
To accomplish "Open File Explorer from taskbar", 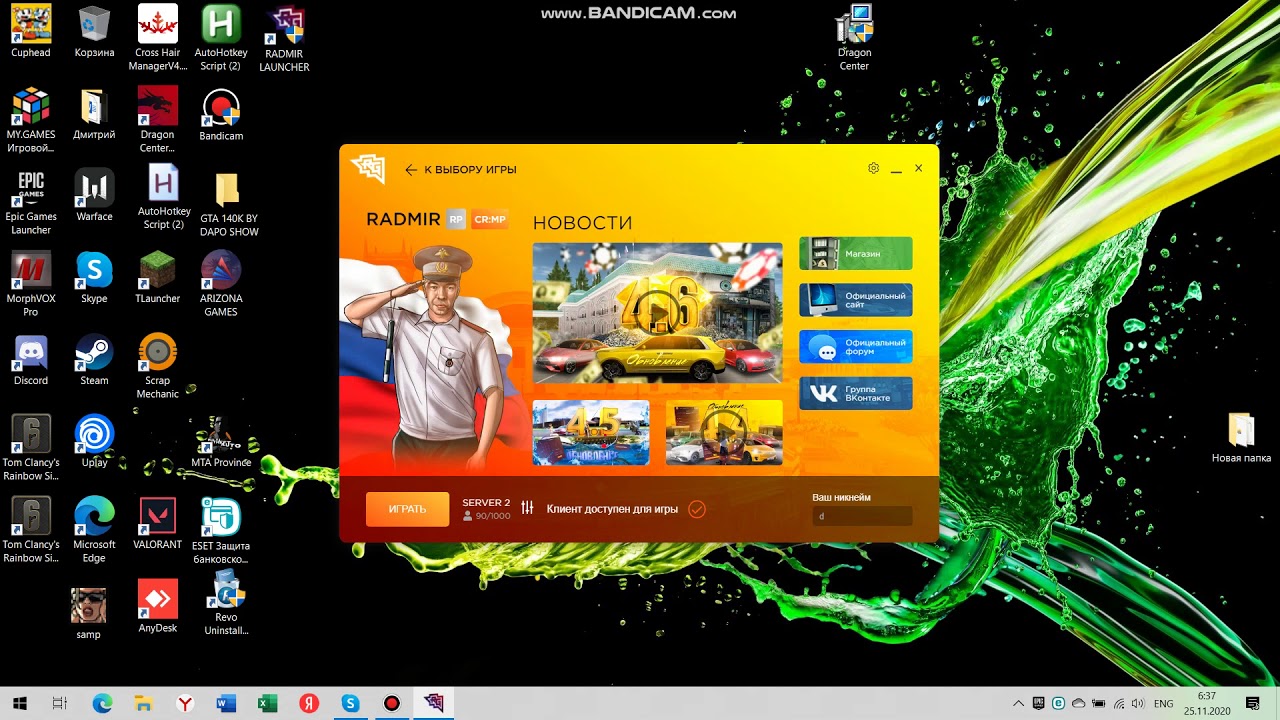I will point(143,703).
